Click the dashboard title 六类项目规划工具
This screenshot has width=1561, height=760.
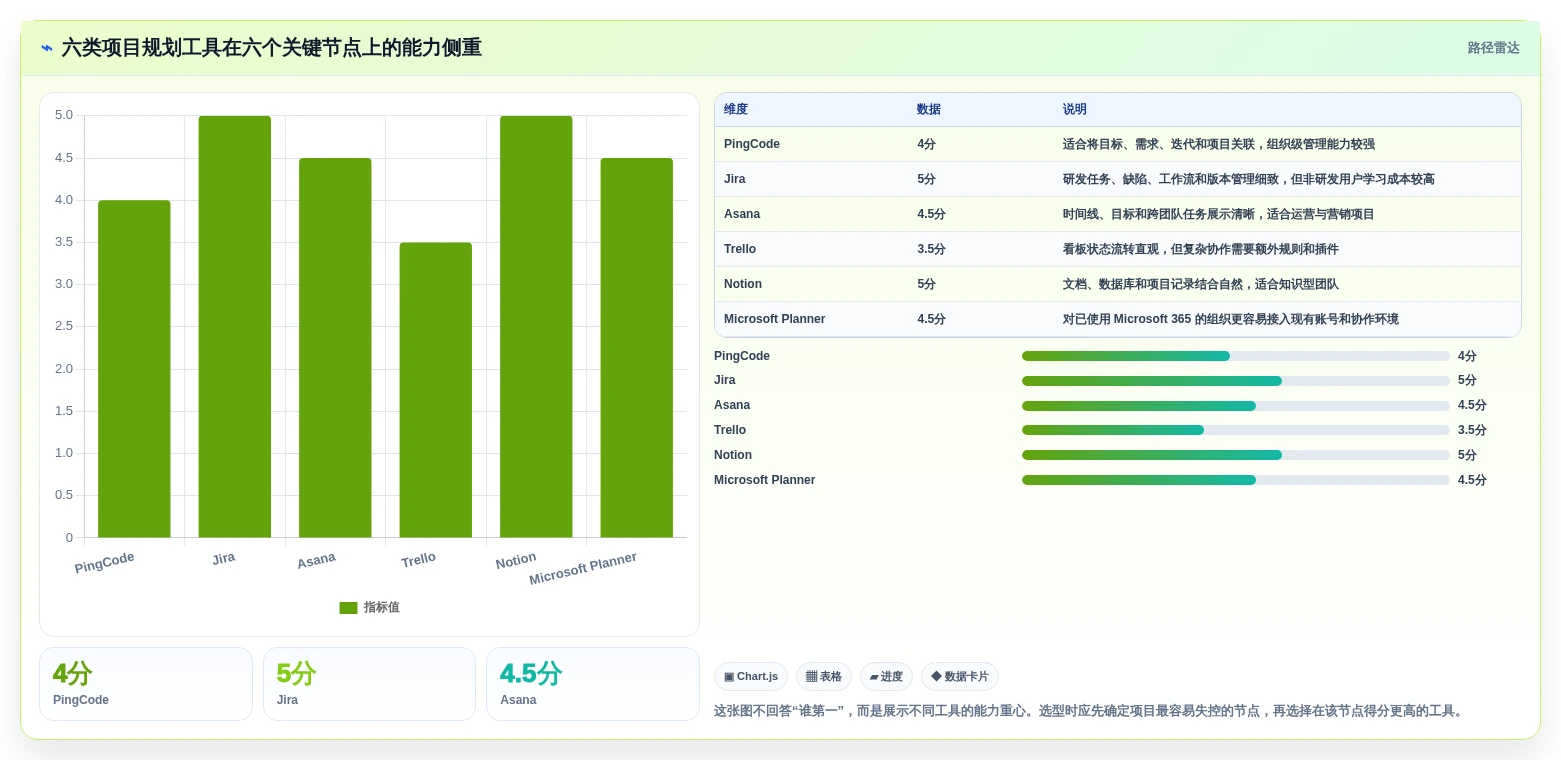pos(271,48)
